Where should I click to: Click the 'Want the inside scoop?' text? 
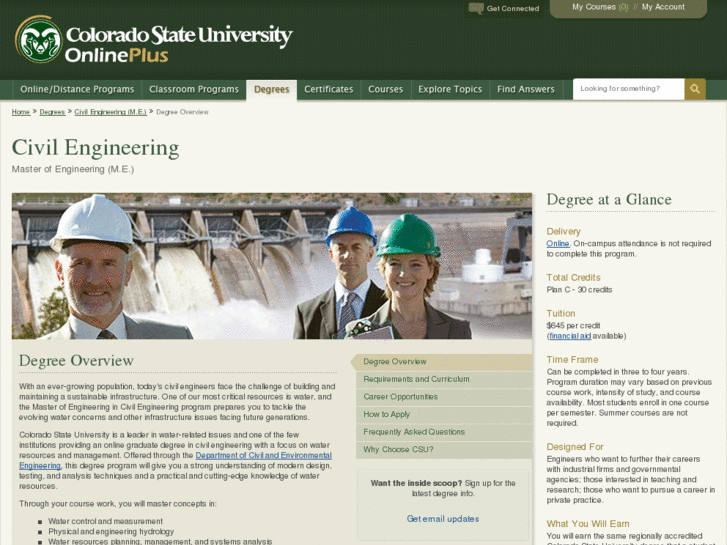tap(416, 483)
